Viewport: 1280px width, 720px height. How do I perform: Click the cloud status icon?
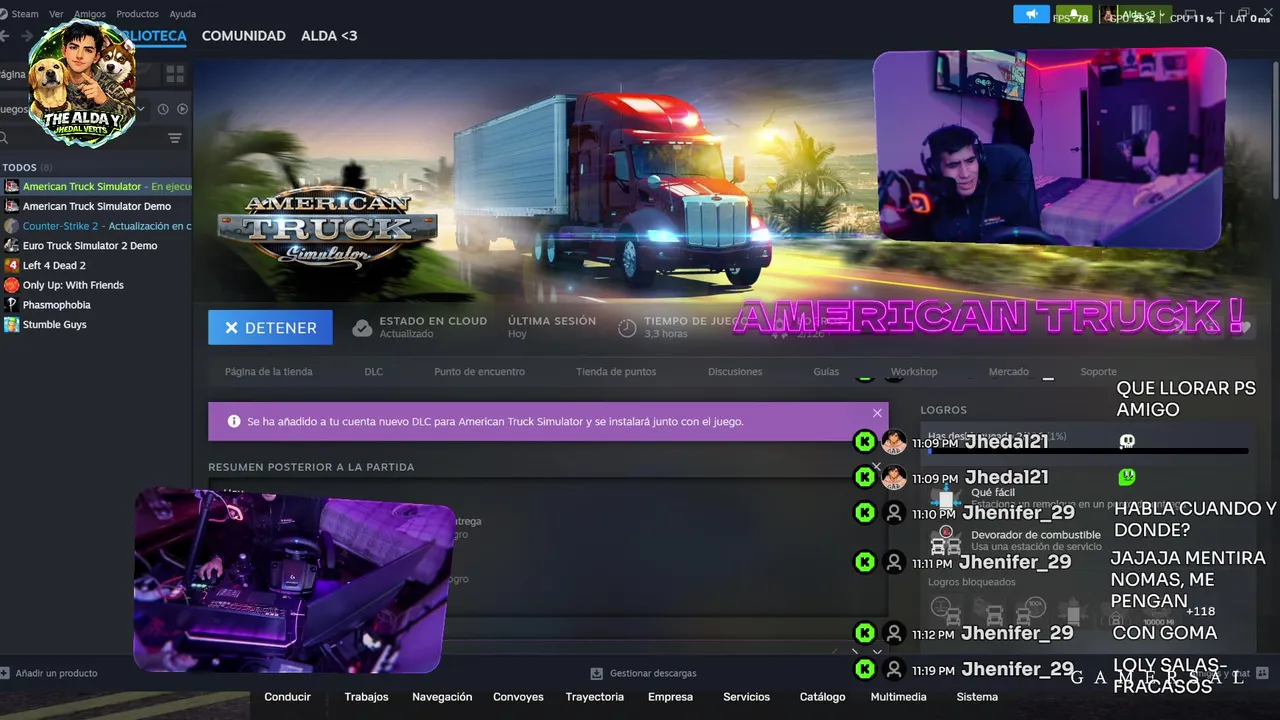coord(362,327)
